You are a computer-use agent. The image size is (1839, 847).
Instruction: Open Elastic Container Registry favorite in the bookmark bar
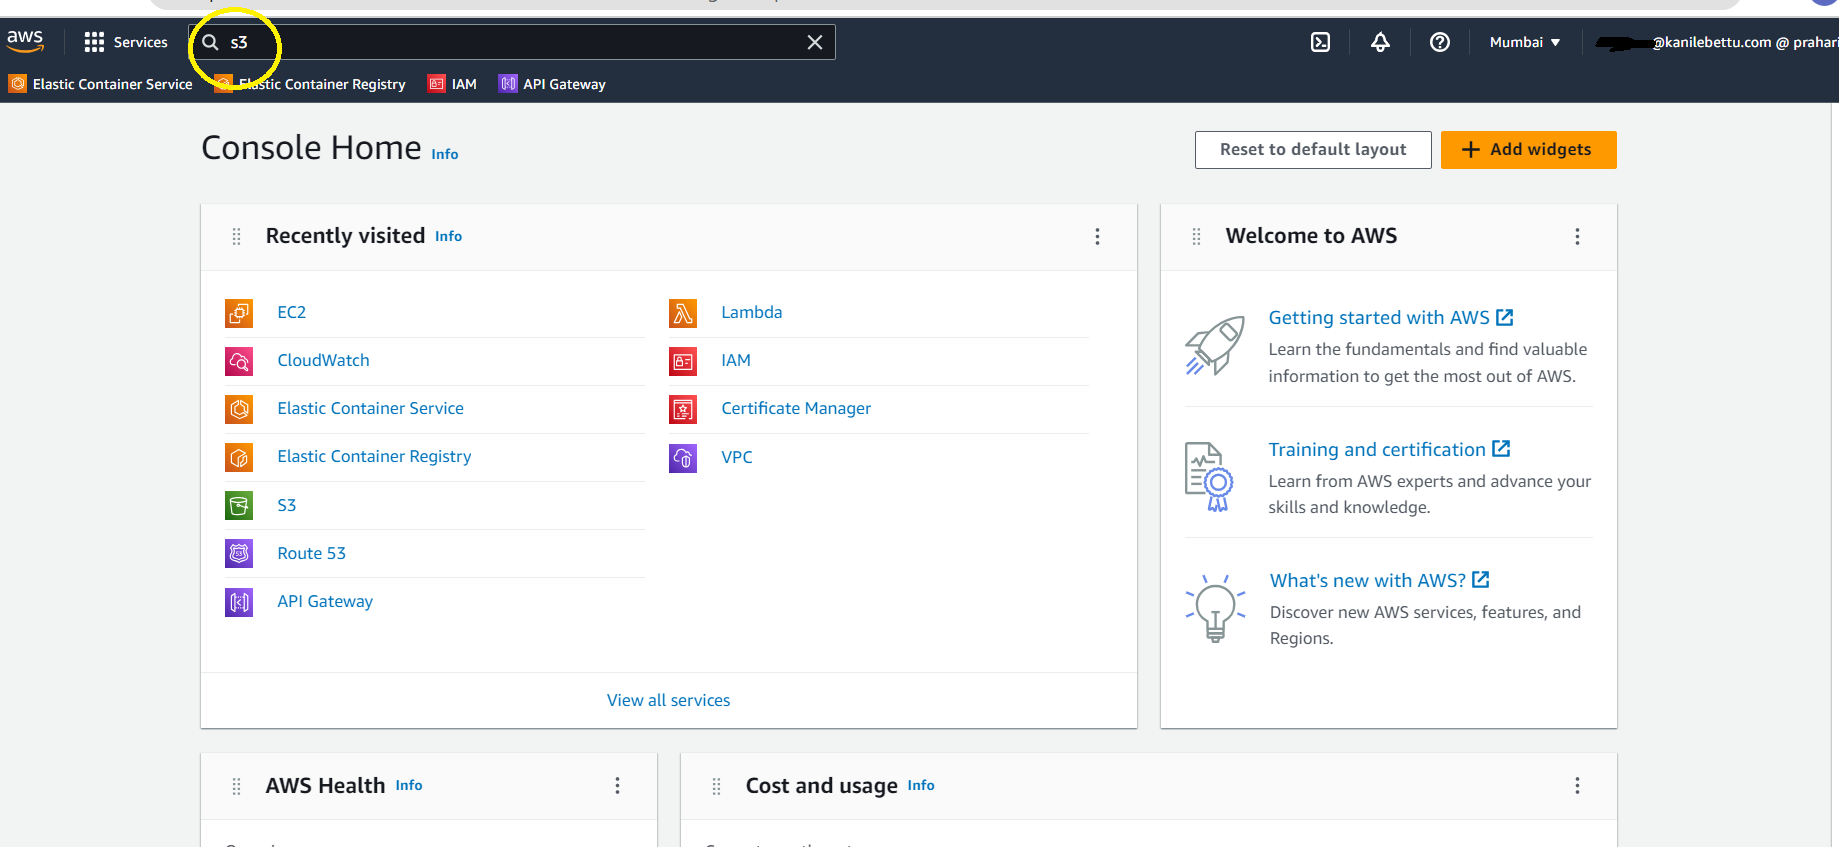(x=310, y=84)
